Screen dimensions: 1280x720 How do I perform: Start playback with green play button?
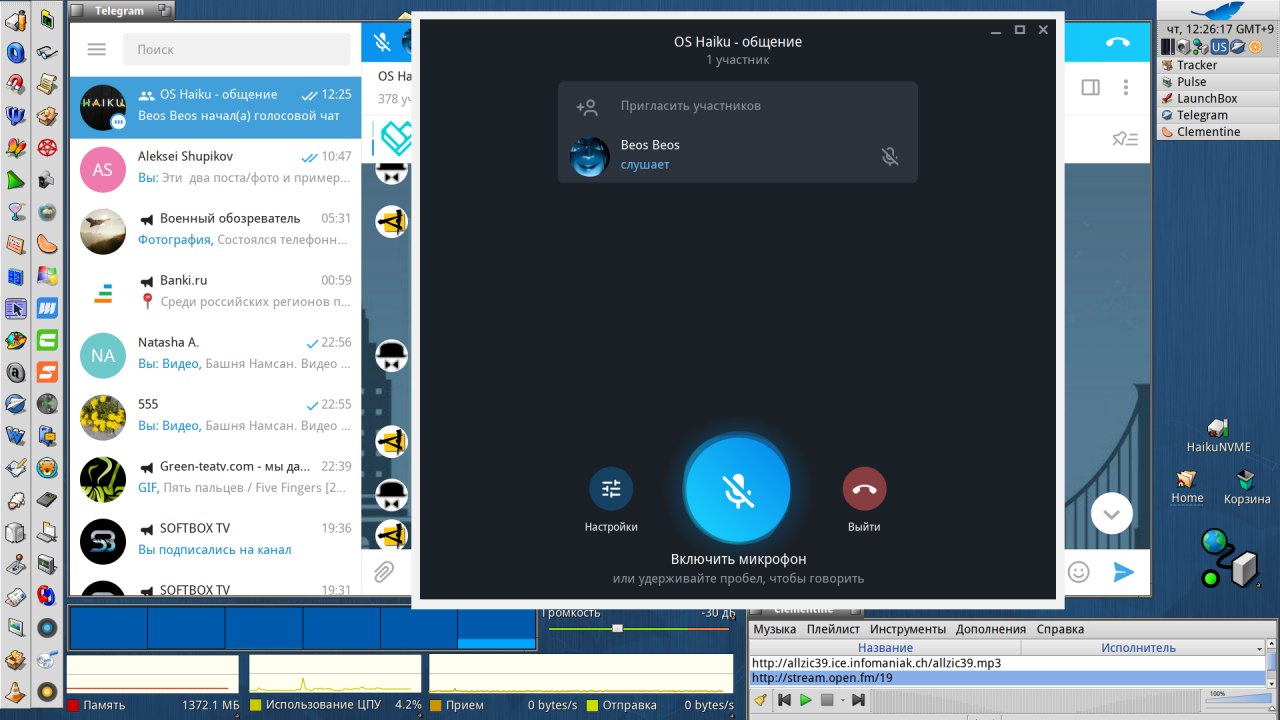point(806,700)
